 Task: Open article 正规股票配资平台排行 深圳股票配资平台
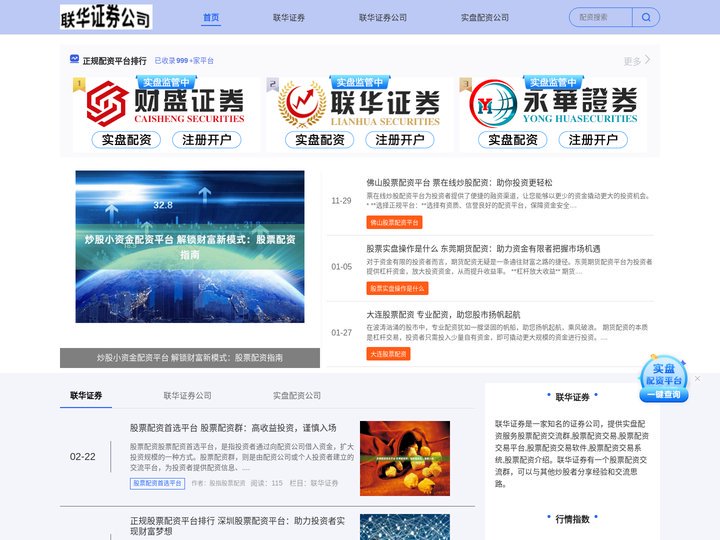237,526
